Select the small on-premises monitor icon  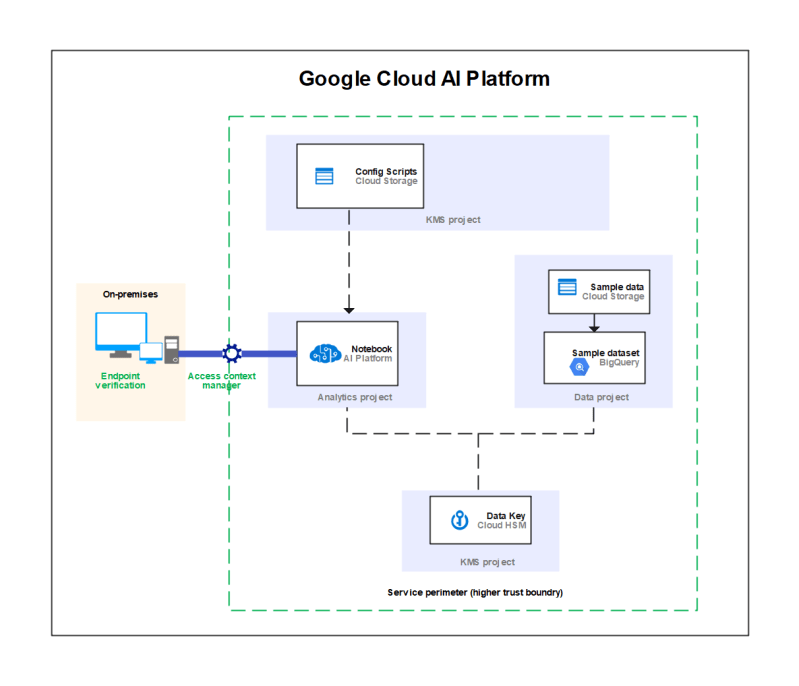coord(151,353)
